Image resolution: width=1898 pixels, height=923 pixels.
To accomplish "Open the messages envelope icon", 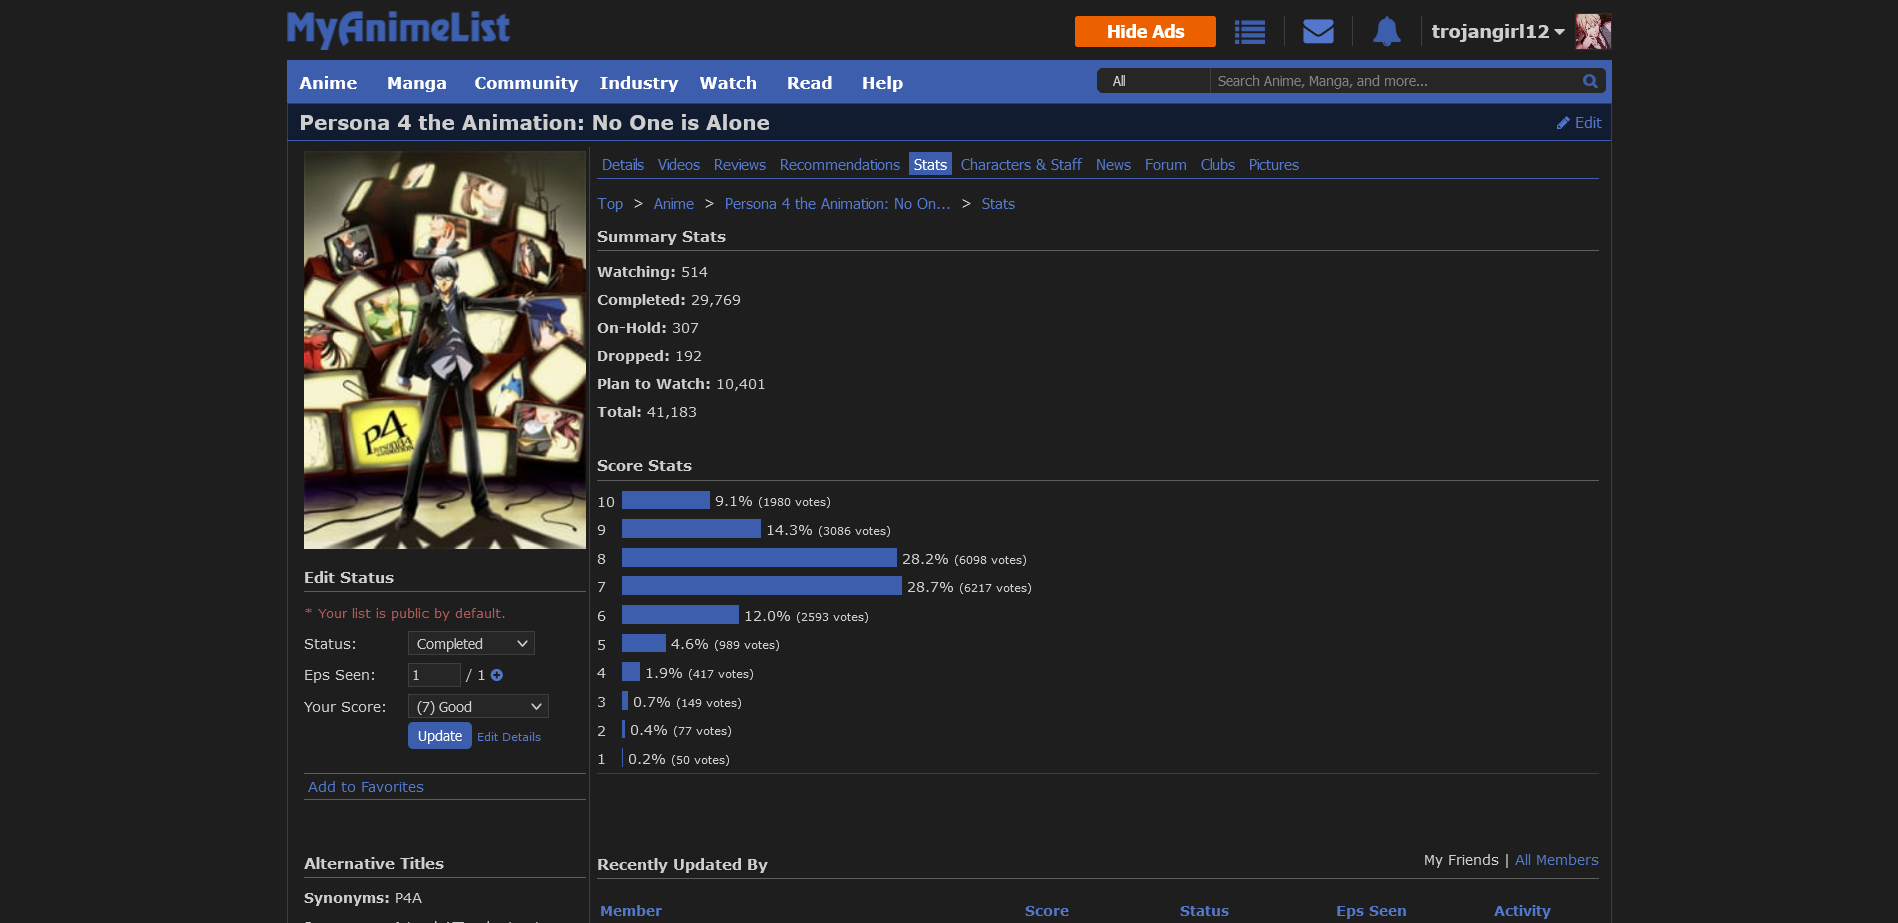I will (x=1318, y=32).
